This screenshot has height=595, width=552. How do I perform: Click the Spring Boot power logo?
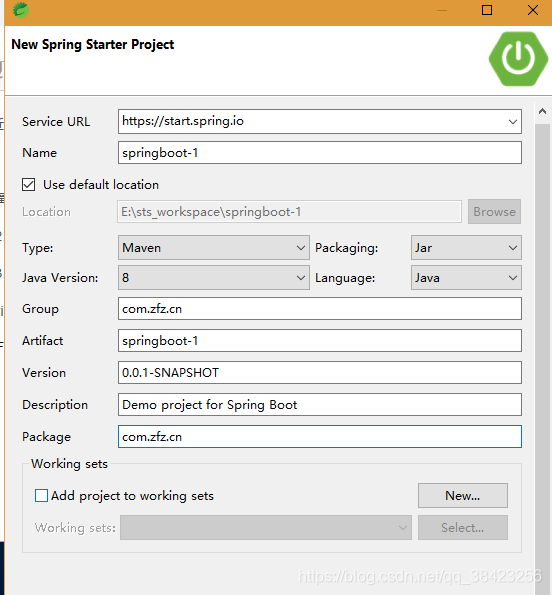tap(518, 59)
